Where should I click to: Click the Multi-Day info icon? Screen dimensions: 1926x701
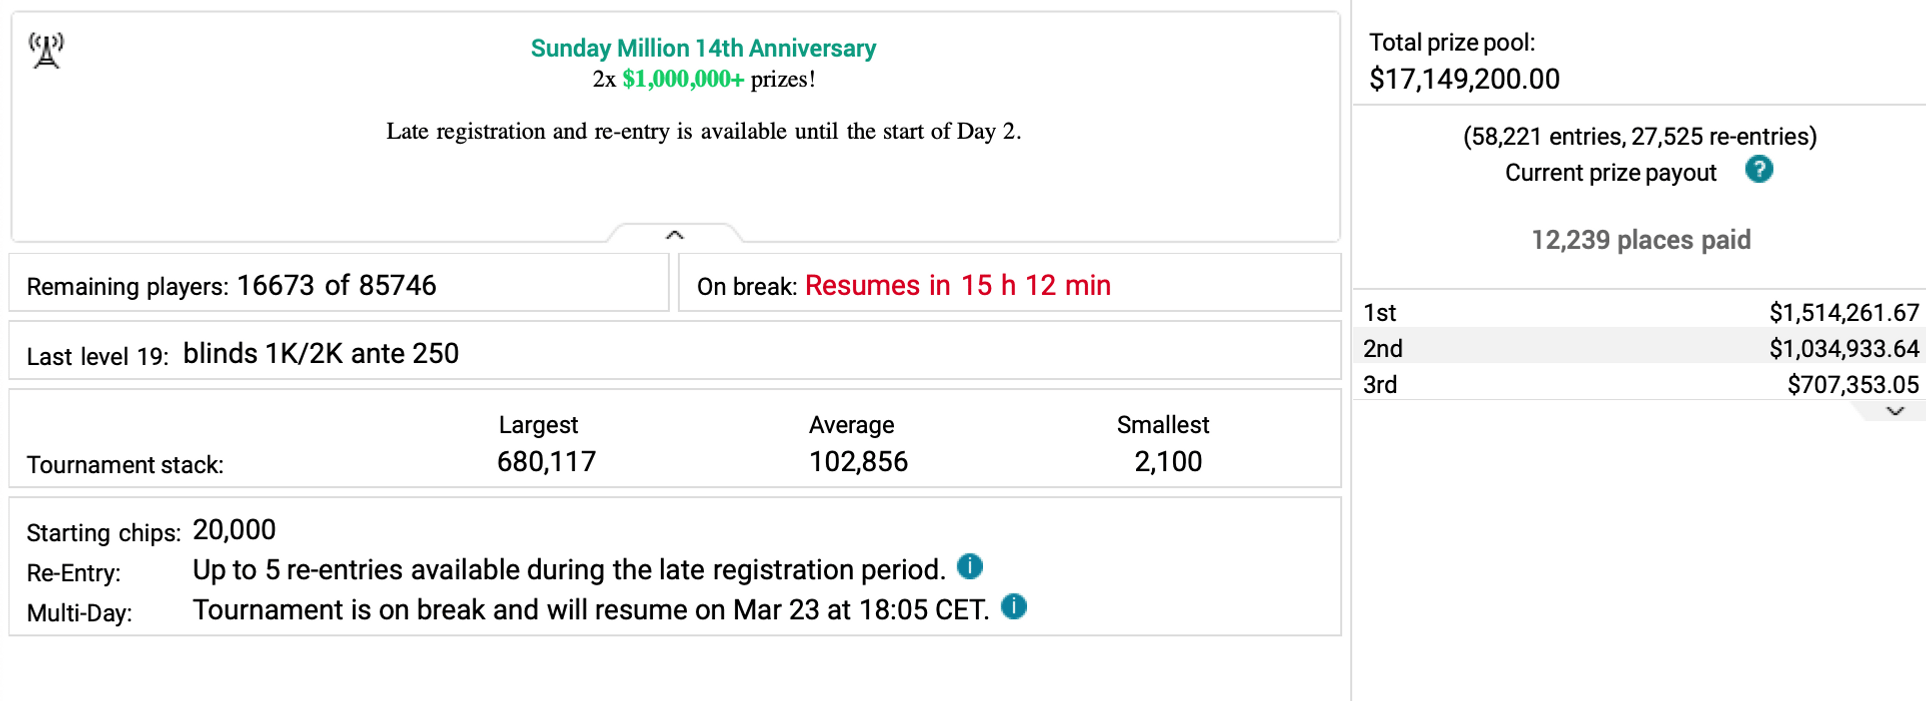(1014, 607)
